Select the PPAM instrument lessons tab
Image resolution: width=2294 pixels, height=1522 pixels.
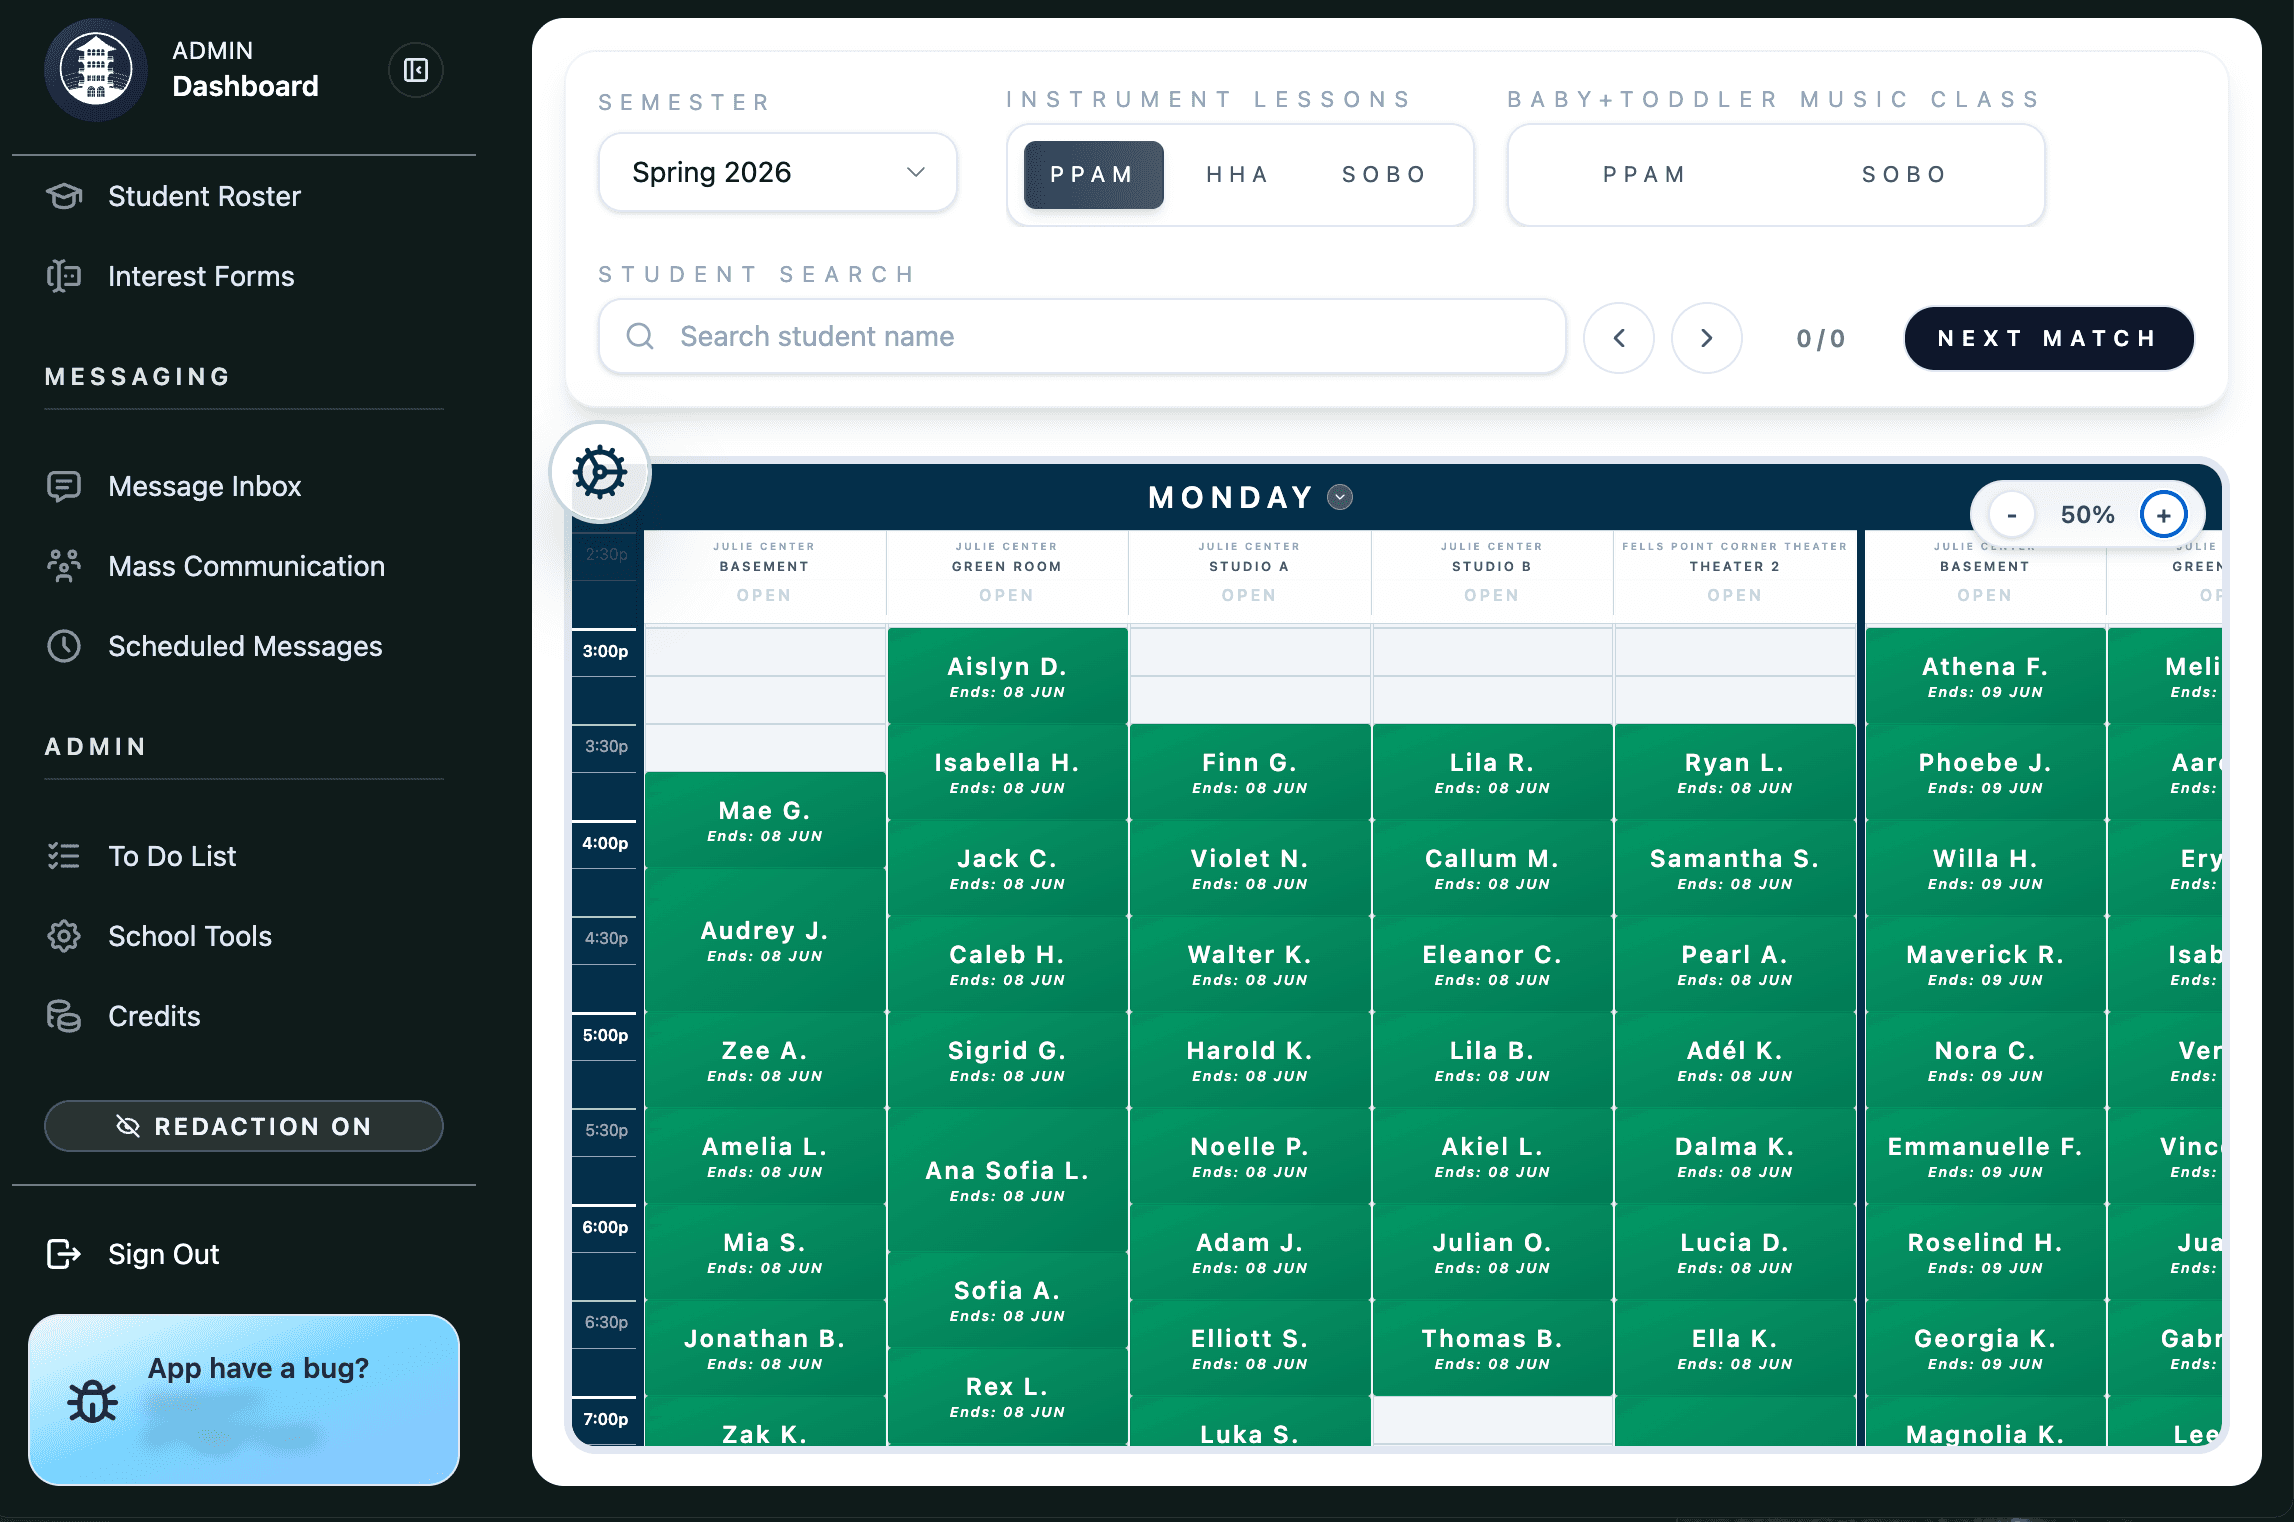click(x=1092, y=174)
